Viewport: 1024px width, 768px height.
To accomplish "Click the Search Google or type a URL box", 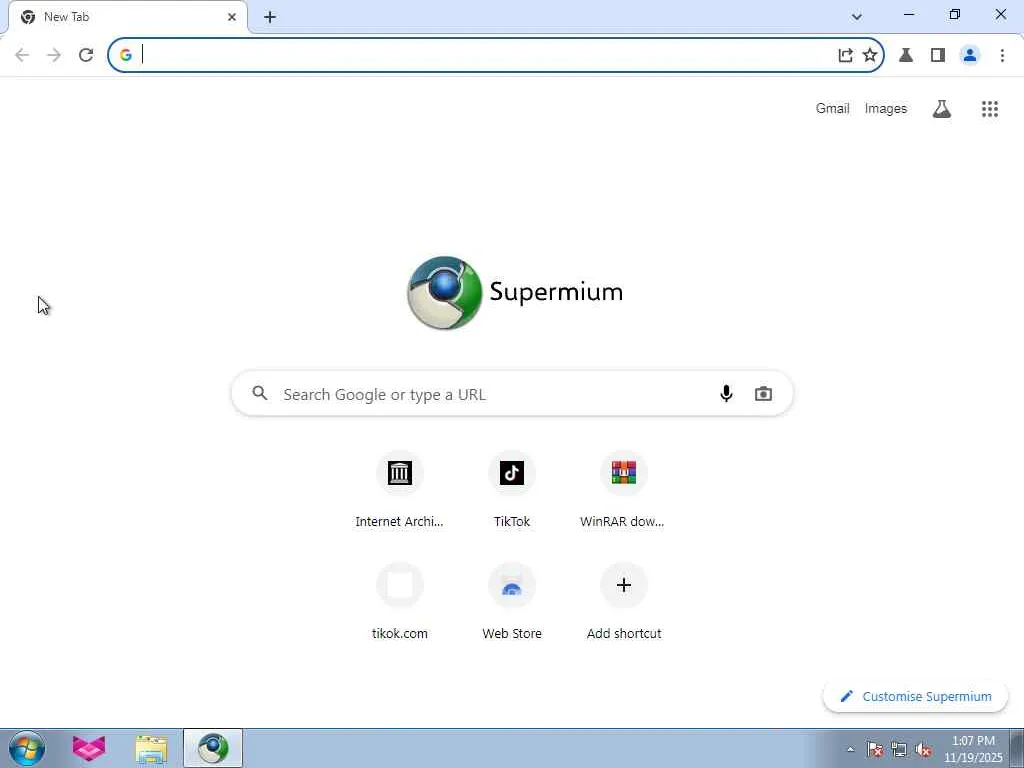I will pos(513,394).
